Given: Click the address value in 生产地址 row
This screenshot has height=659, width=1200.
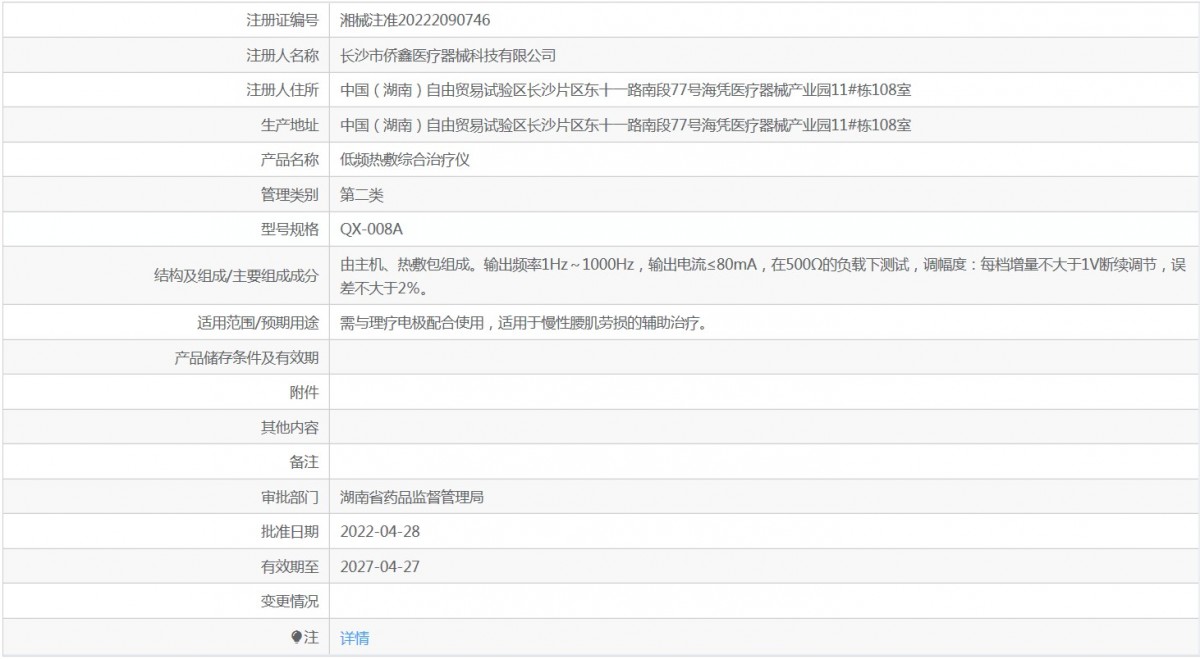Looking at the screenshot, I should click(626, 125).
